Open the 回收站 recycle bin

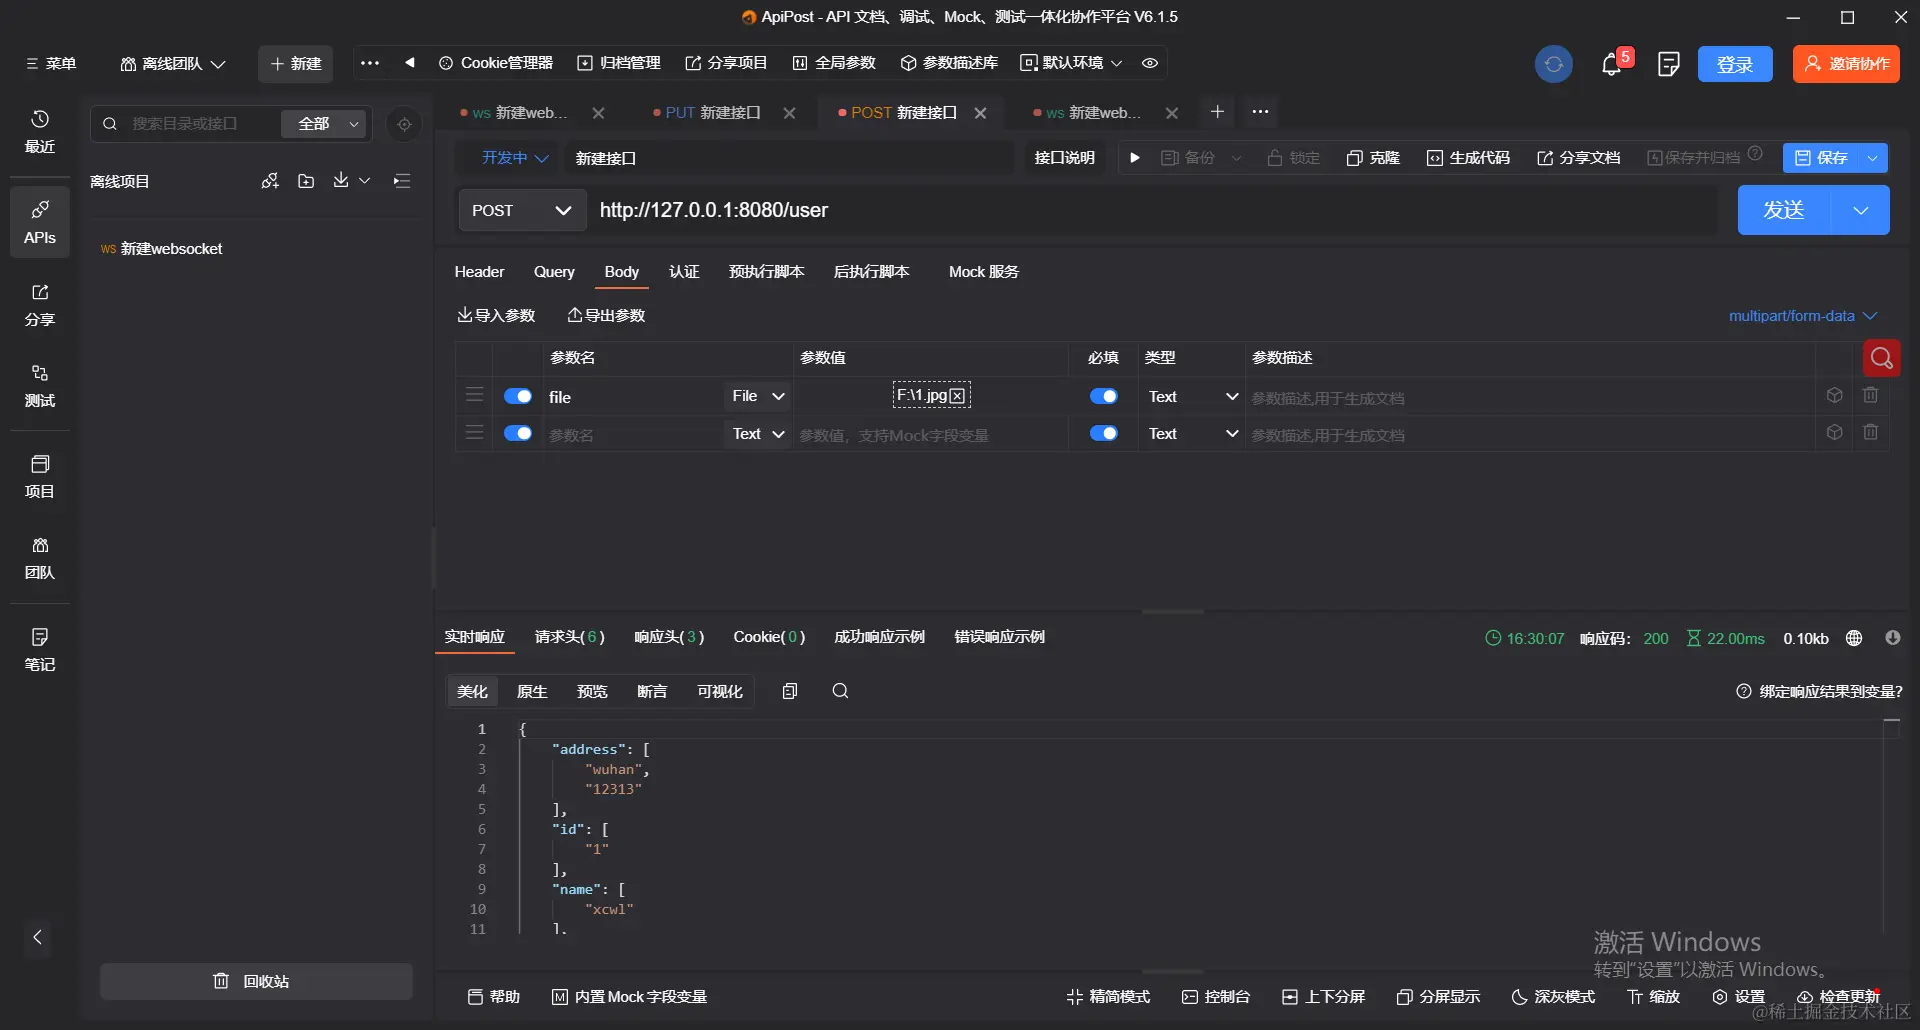256,981
